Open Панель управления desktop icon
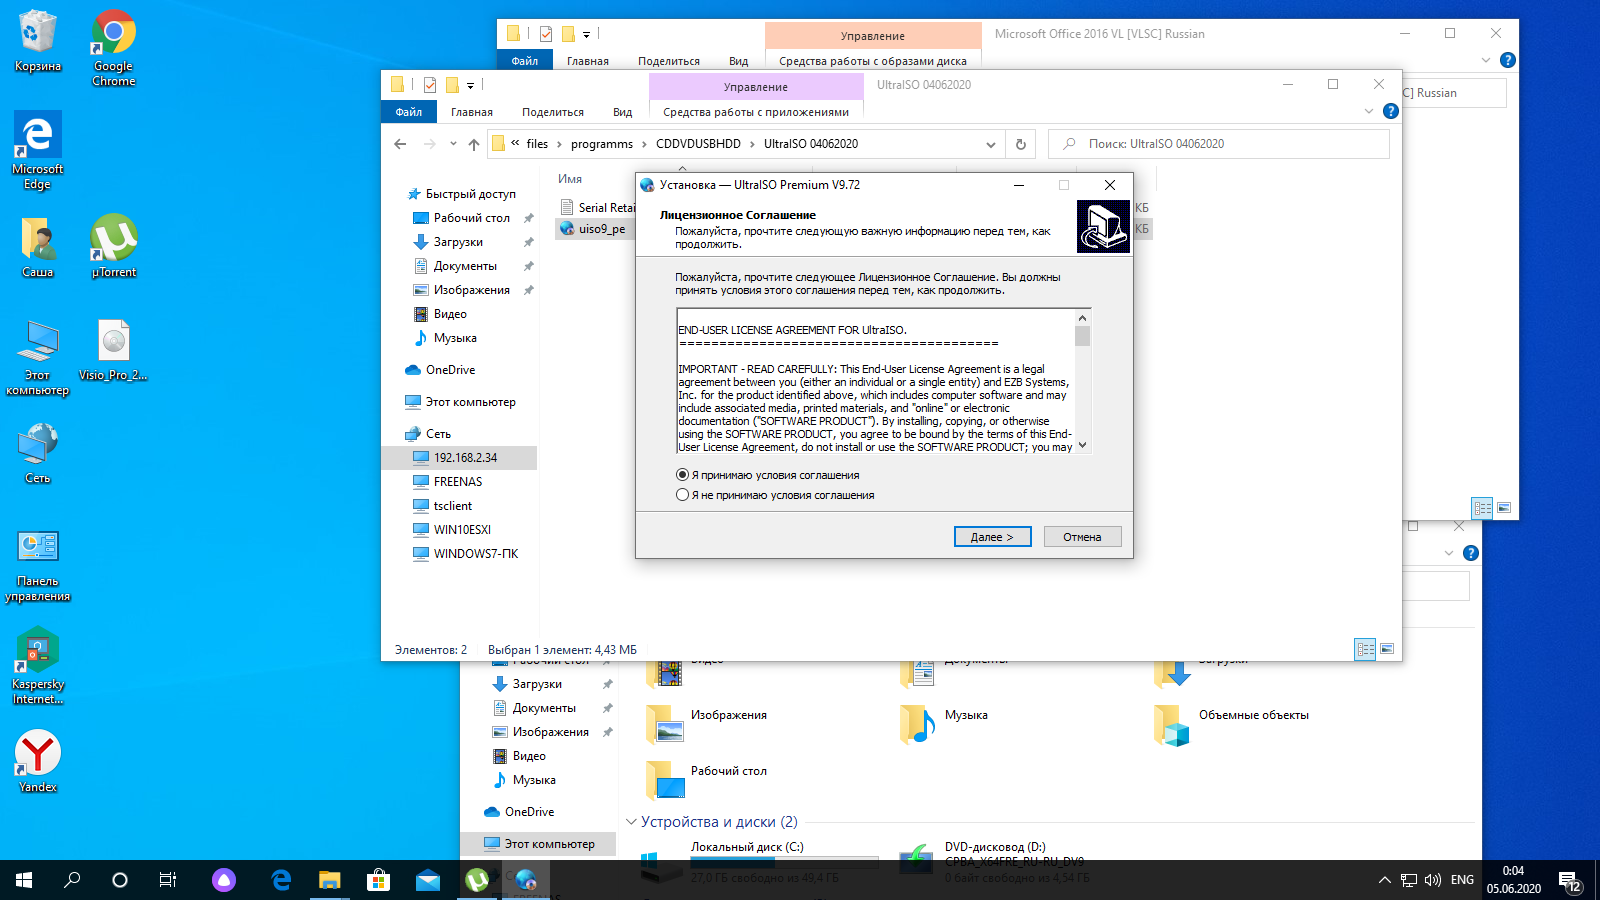 38,566
